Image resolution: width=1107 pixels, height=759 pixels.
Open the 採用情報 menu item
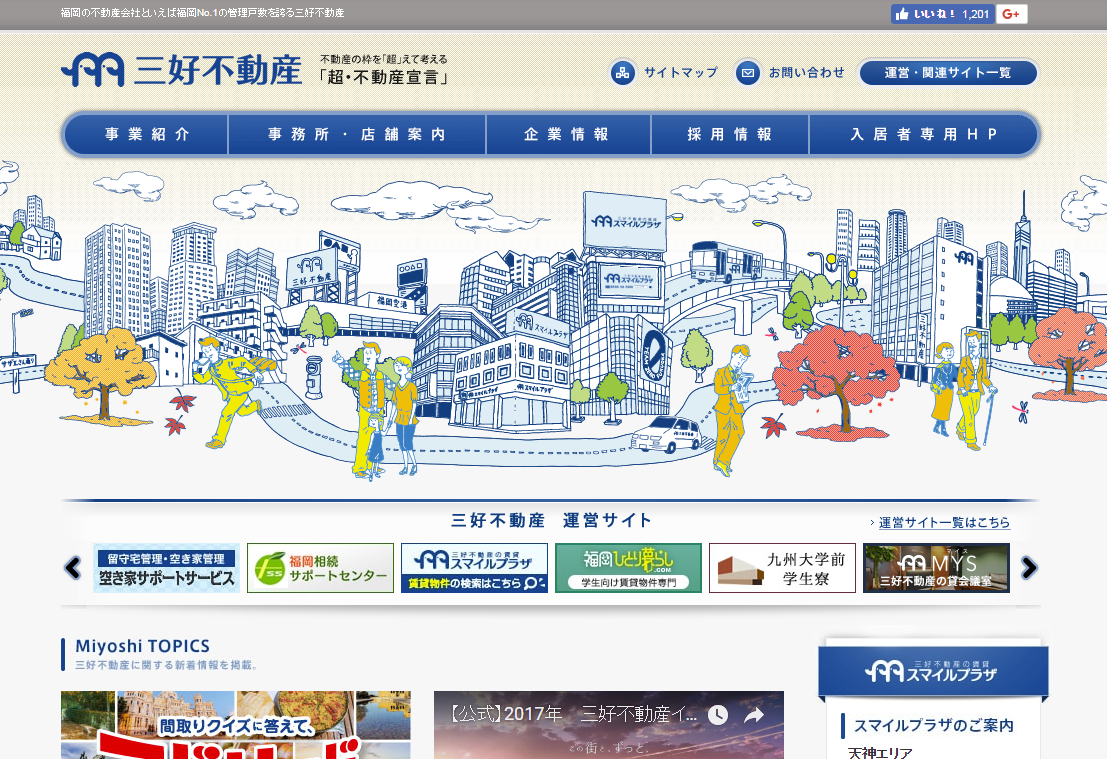pyautogui.click(x=729, y=134)
